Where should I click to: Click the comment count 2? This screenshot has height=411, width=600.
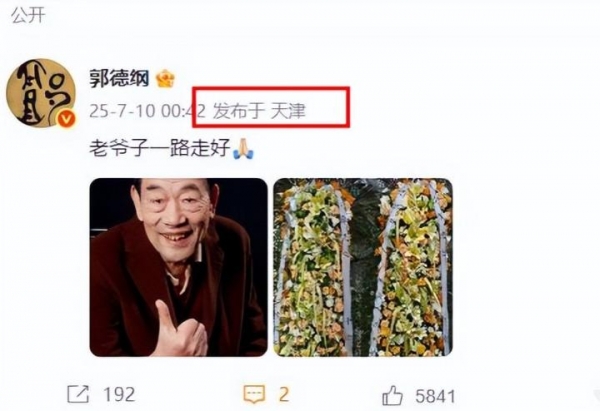click(284, 395)
